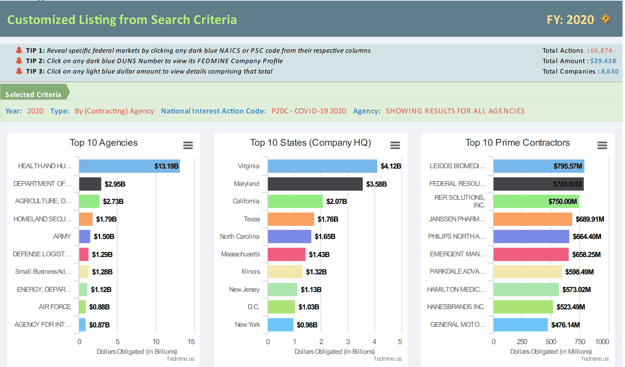Click the D.C. $1.03B bar
This screenshot has width=625, height=367.
(281, 307)
